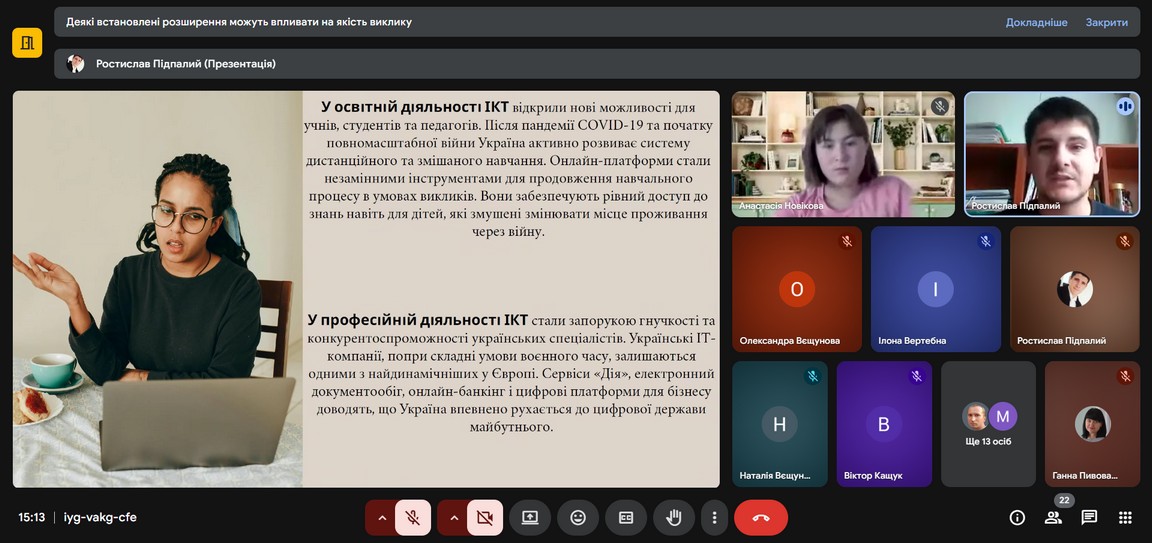The width and height of the screenshot is (1152, 543).
Task: Raise your hand in the meeting
Action: [674, 518]
